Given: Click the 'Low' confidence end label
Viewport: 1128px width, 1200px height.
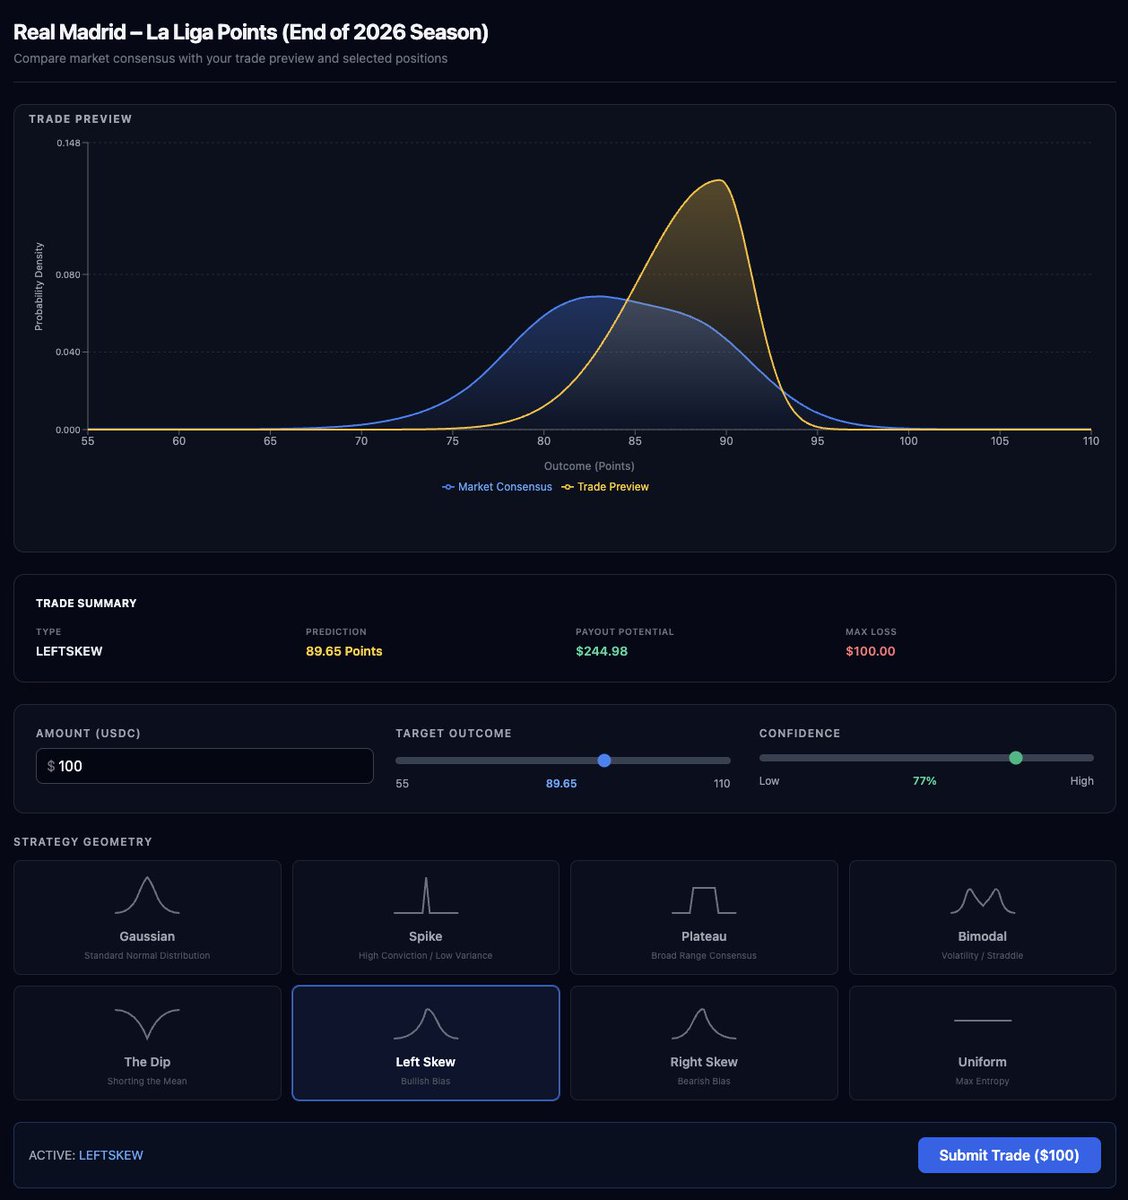Looking at the screenshot, I should [769, 781].
